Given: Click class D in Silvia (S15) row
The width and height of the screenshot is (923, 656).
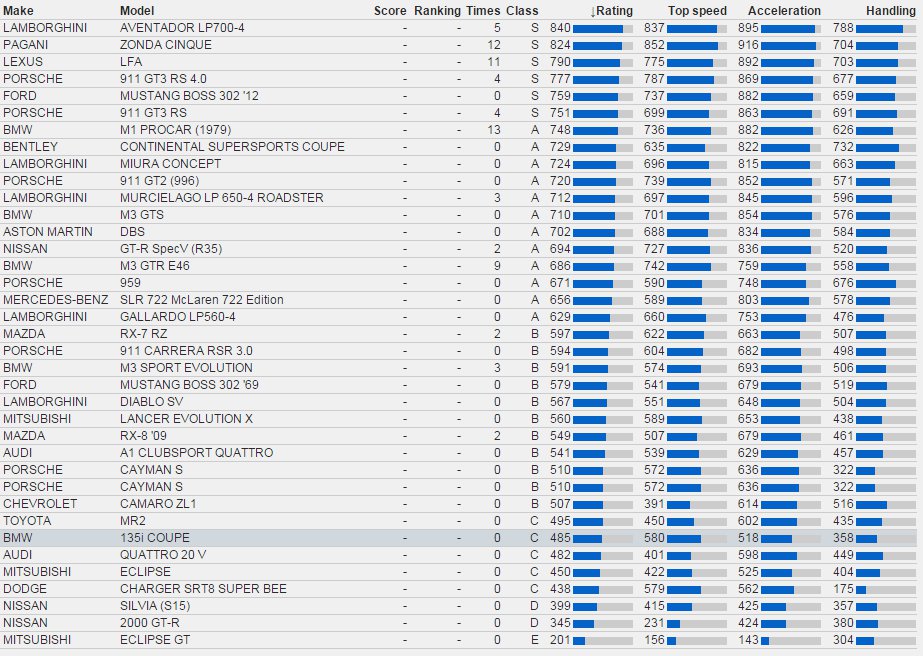Looking at the screenshot, I should pos(534,606).
